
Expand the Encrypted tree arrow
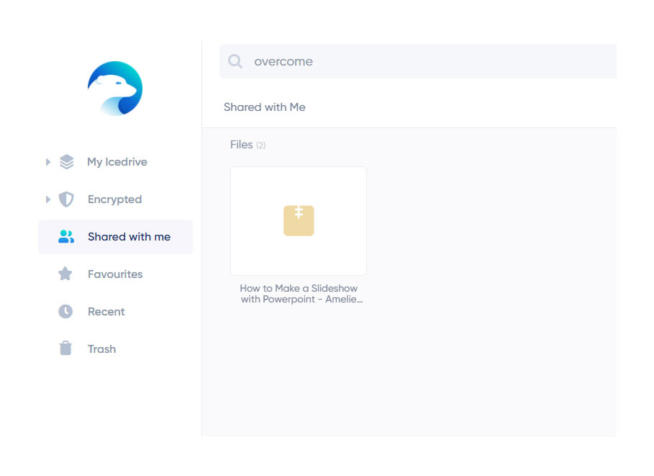tap(48, 199)
